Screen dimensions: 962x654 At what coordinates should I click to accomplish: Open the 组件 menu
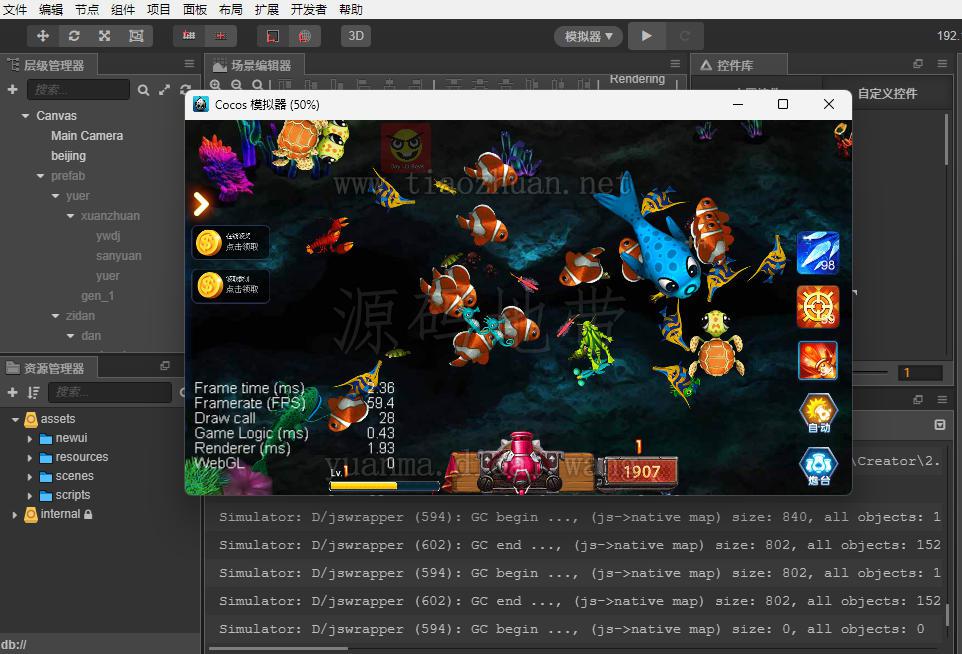coord(123,10)
